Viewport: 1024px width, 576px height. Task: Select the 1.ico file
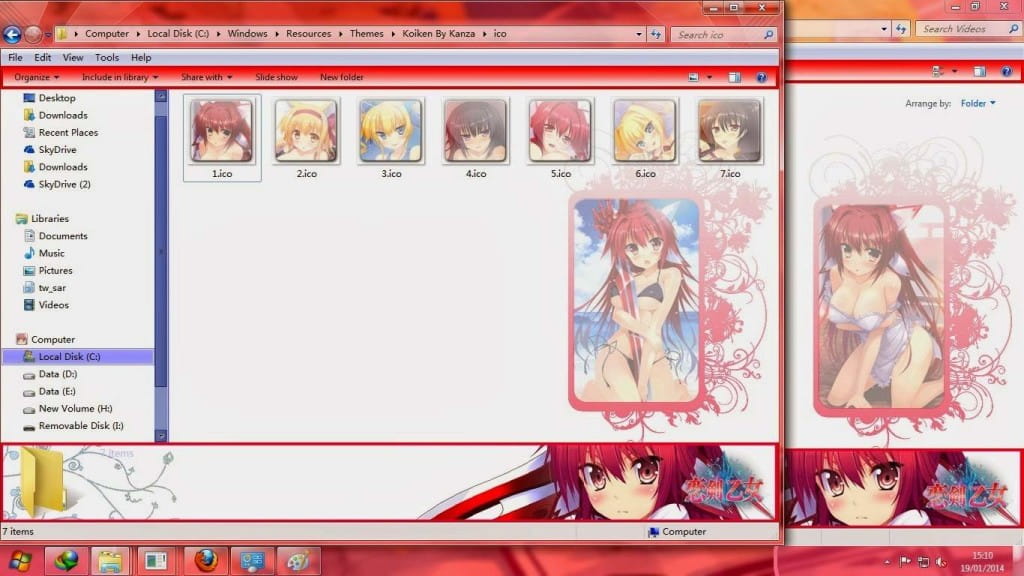222,138
